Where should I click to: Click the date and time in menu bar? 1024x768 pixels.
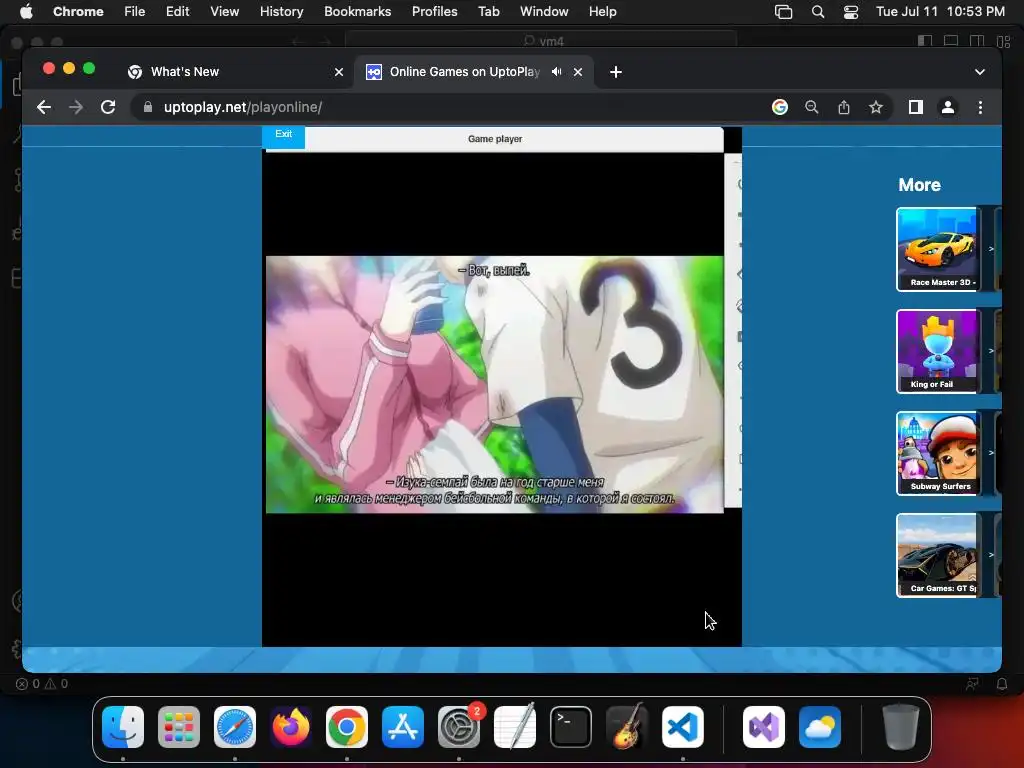click(940, 12)
